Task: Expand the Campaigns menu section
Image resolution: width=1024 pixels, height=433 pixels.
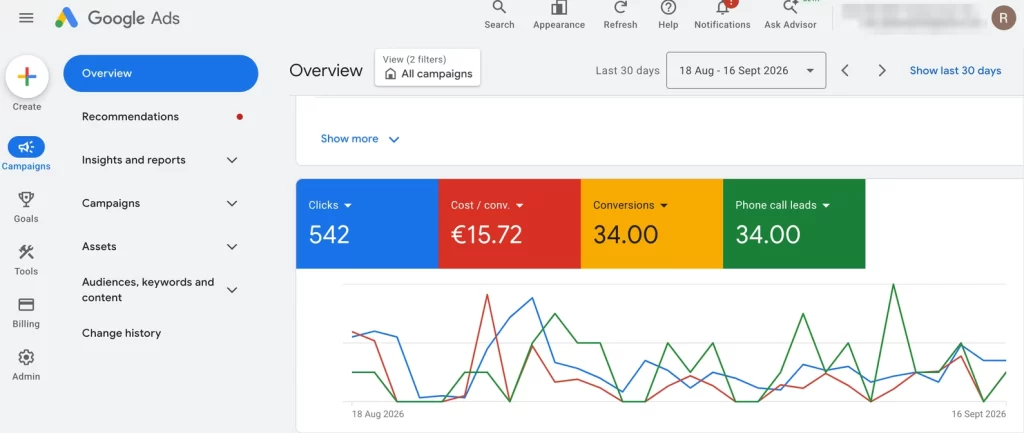Action: pos(232,203)
